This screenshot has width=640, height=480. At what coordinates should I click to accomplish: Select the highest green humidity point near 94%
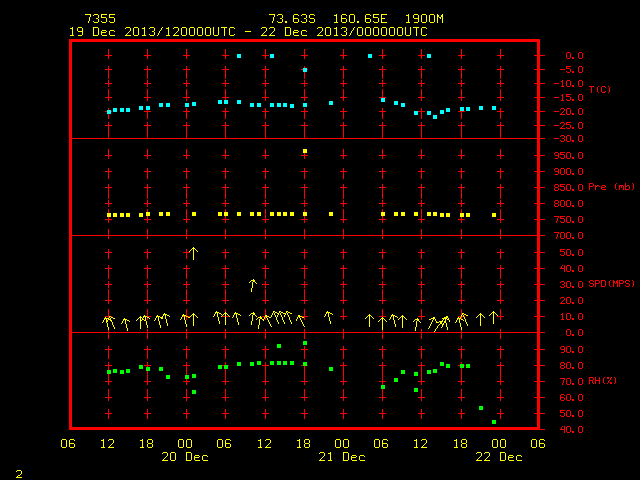305,343
